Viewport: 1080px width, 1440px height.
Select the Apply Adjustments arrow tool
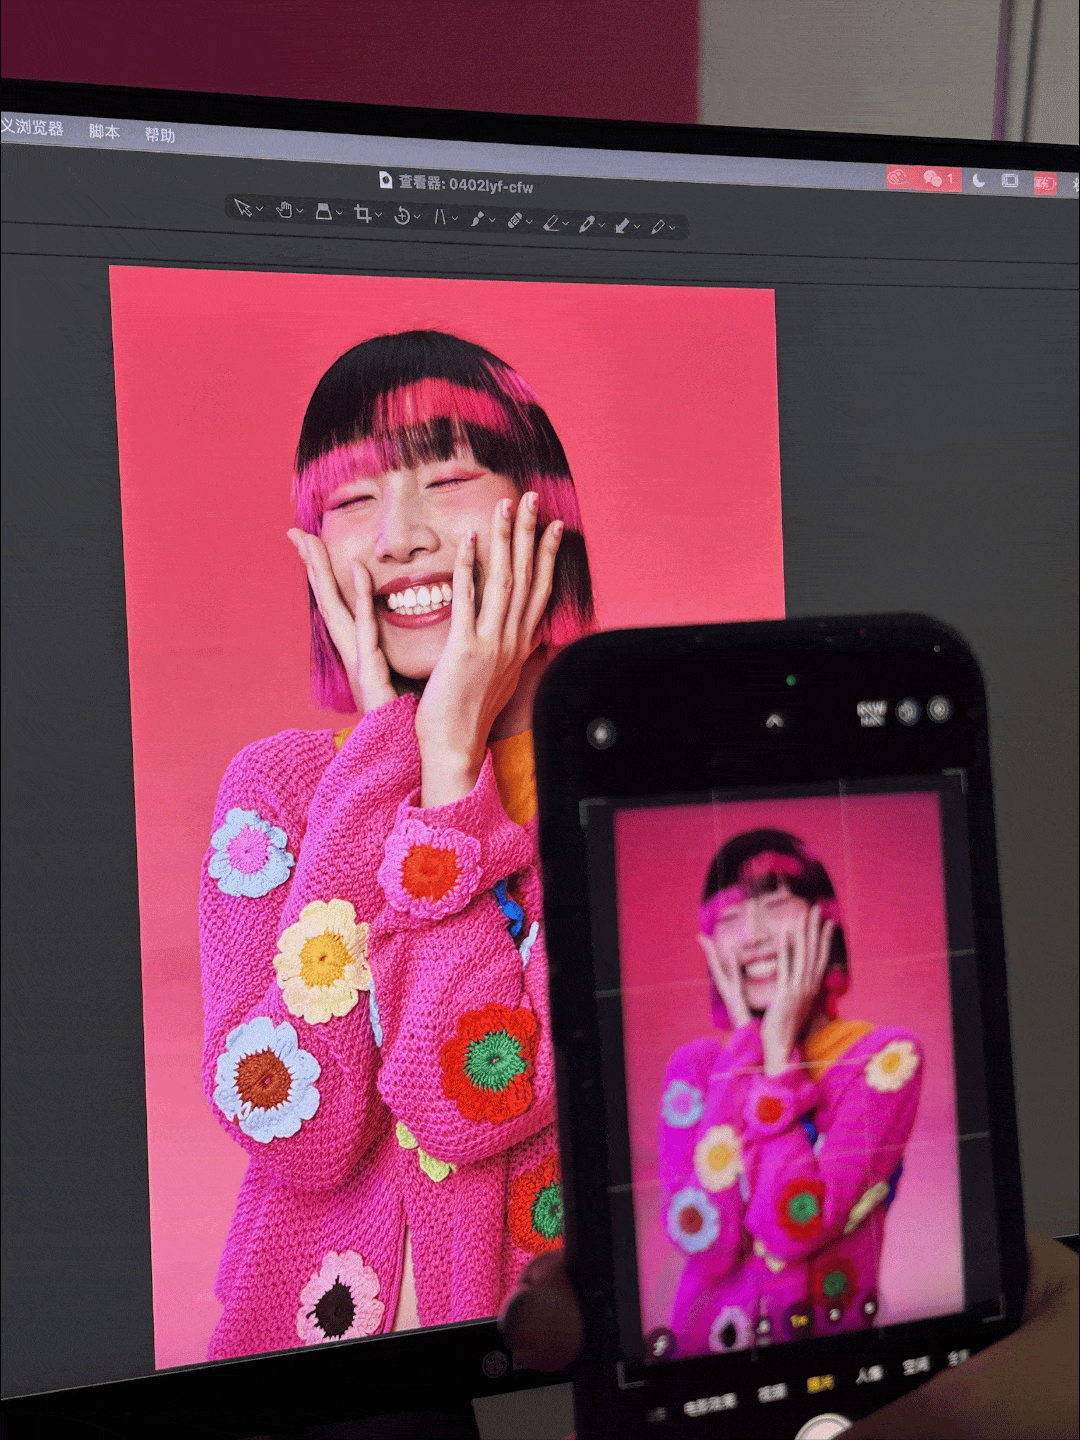click(x=622, y=225)
